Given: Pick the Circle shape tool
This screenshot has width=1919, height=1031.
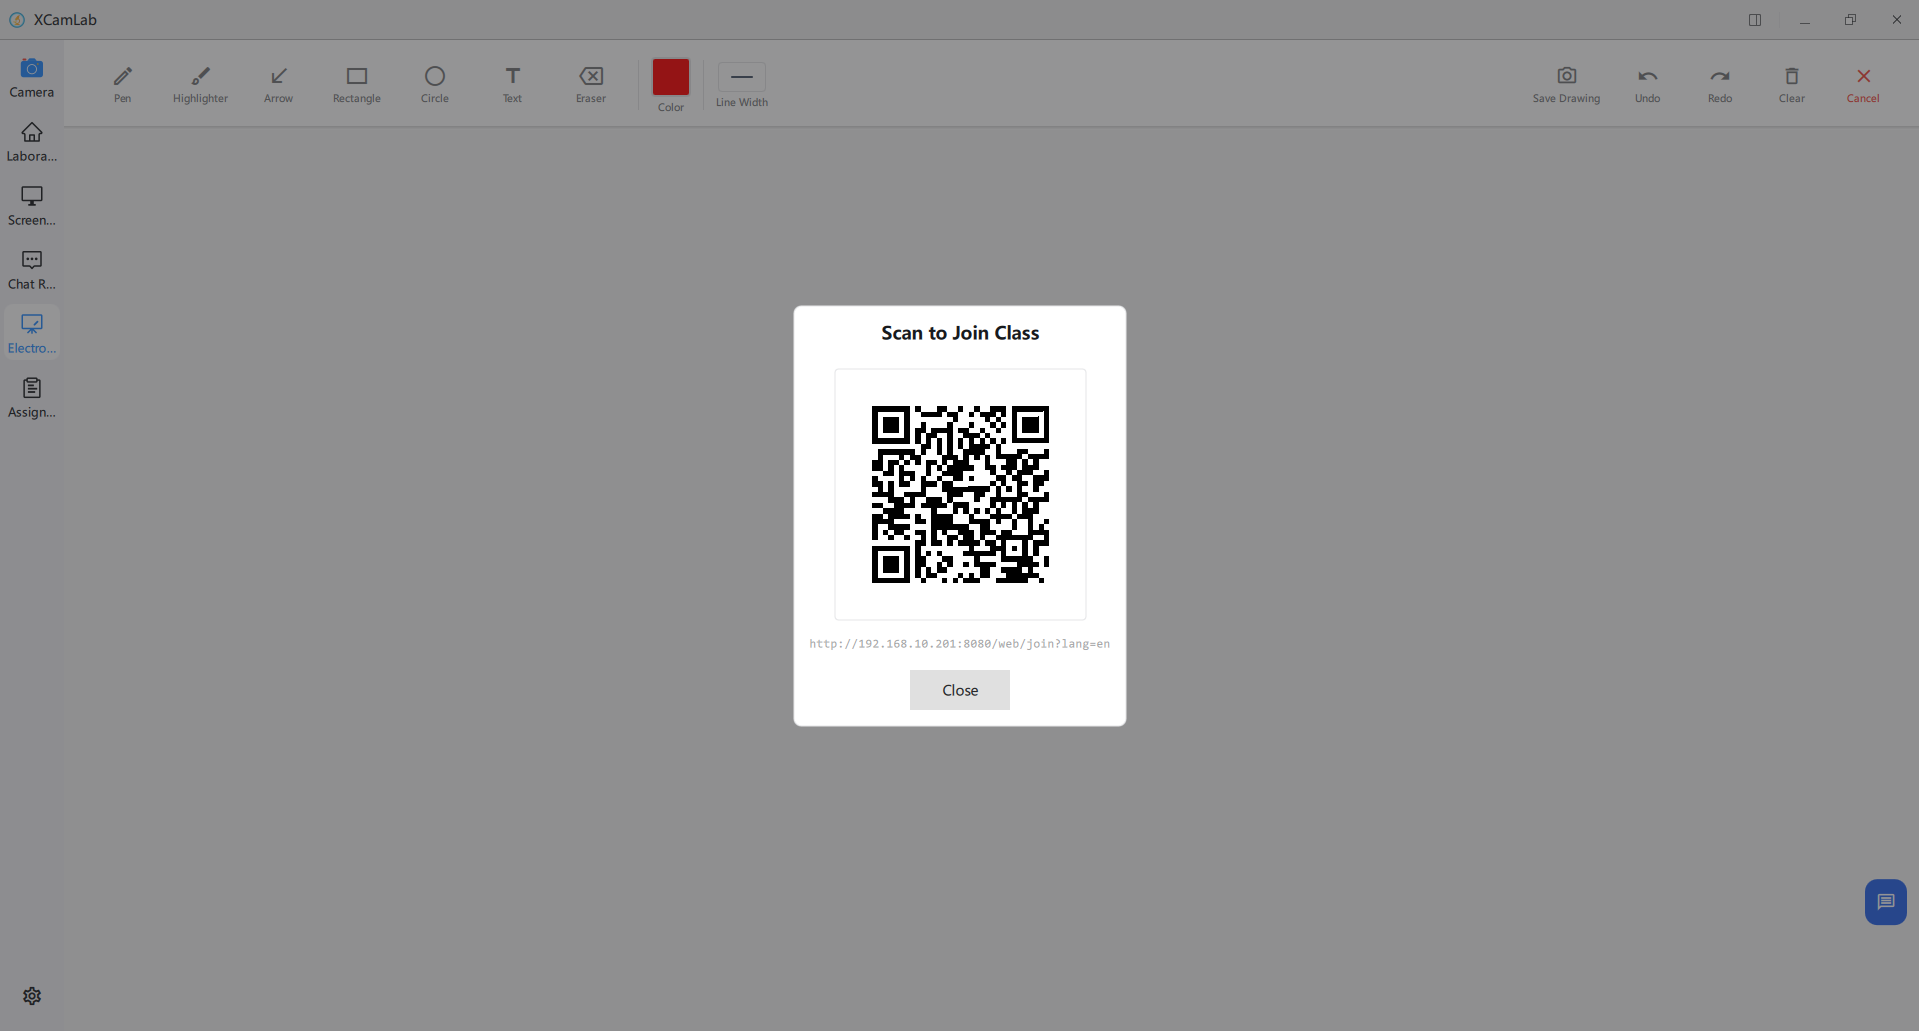Looking at the screenshot, I should coord(434,84).
